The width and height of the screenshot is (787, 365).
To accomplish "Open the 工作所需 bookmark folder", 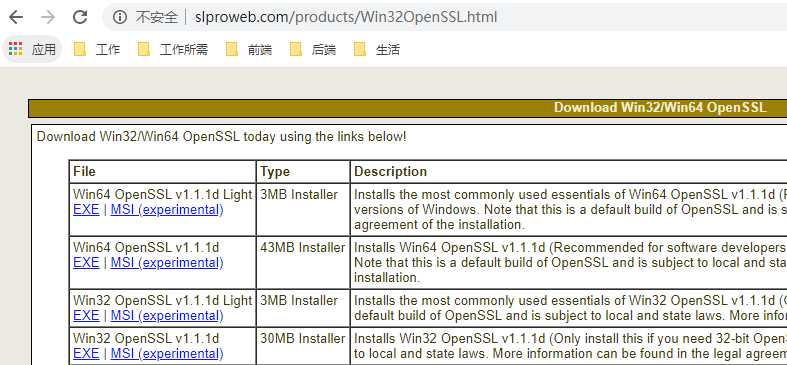I will point(173,49).
